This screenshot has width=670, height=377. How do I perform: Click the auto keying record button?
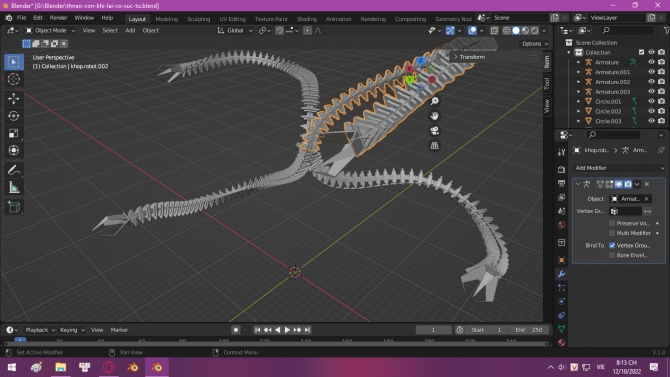pyautogui.click(x=236, y=330)
